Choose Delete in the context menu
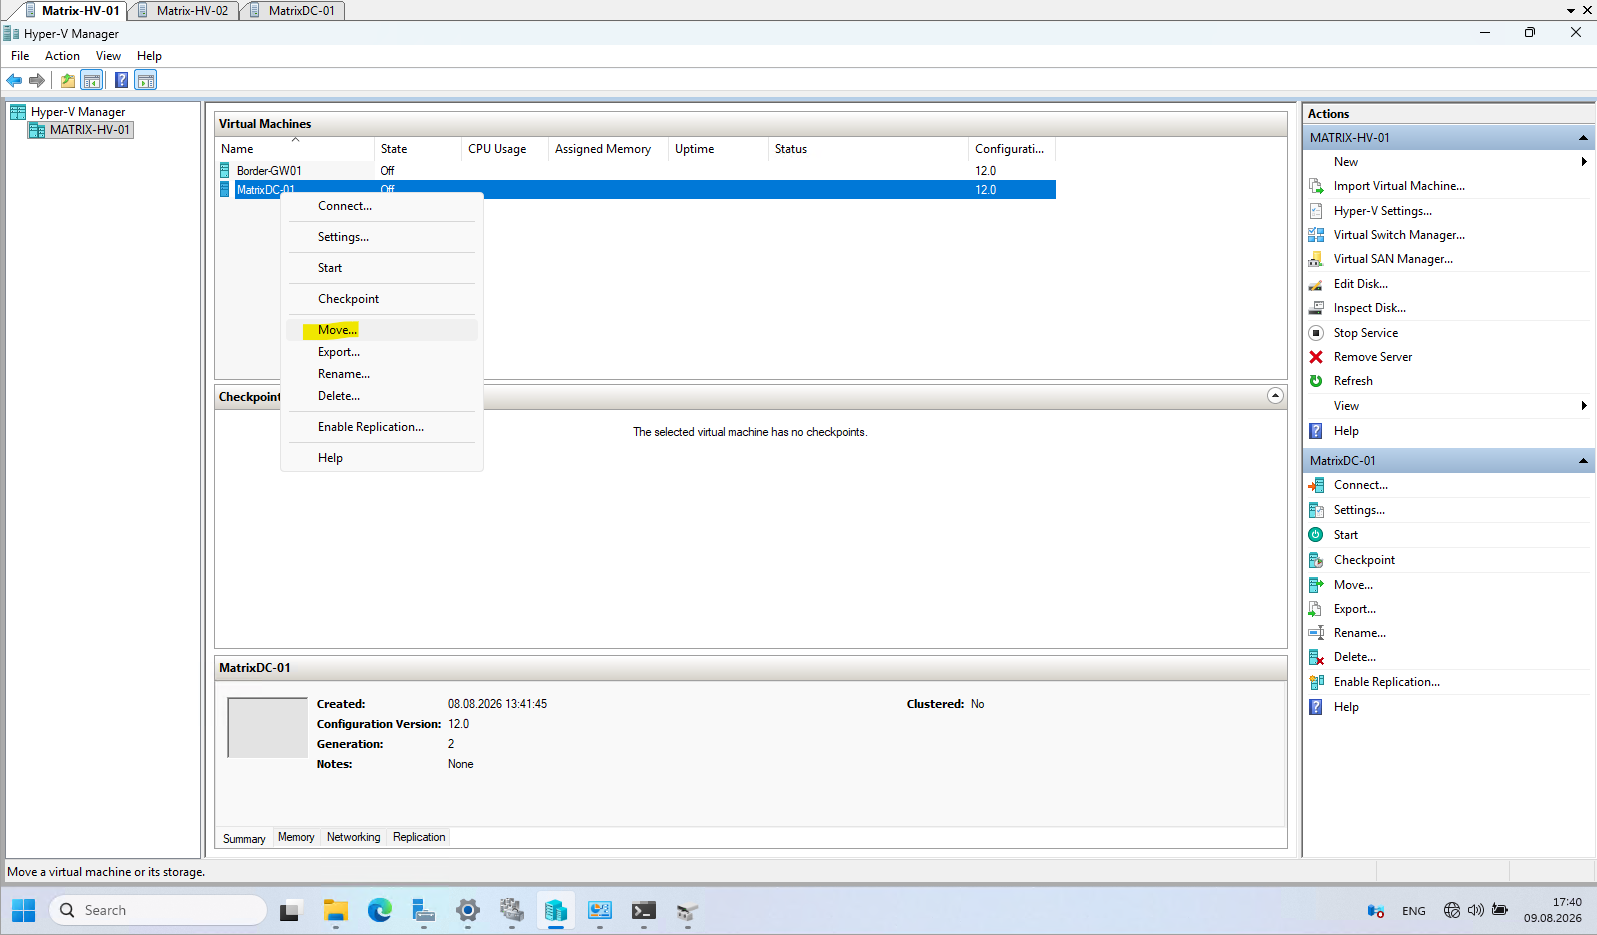This screenshot has height=935, width=1597. point(382,396)
